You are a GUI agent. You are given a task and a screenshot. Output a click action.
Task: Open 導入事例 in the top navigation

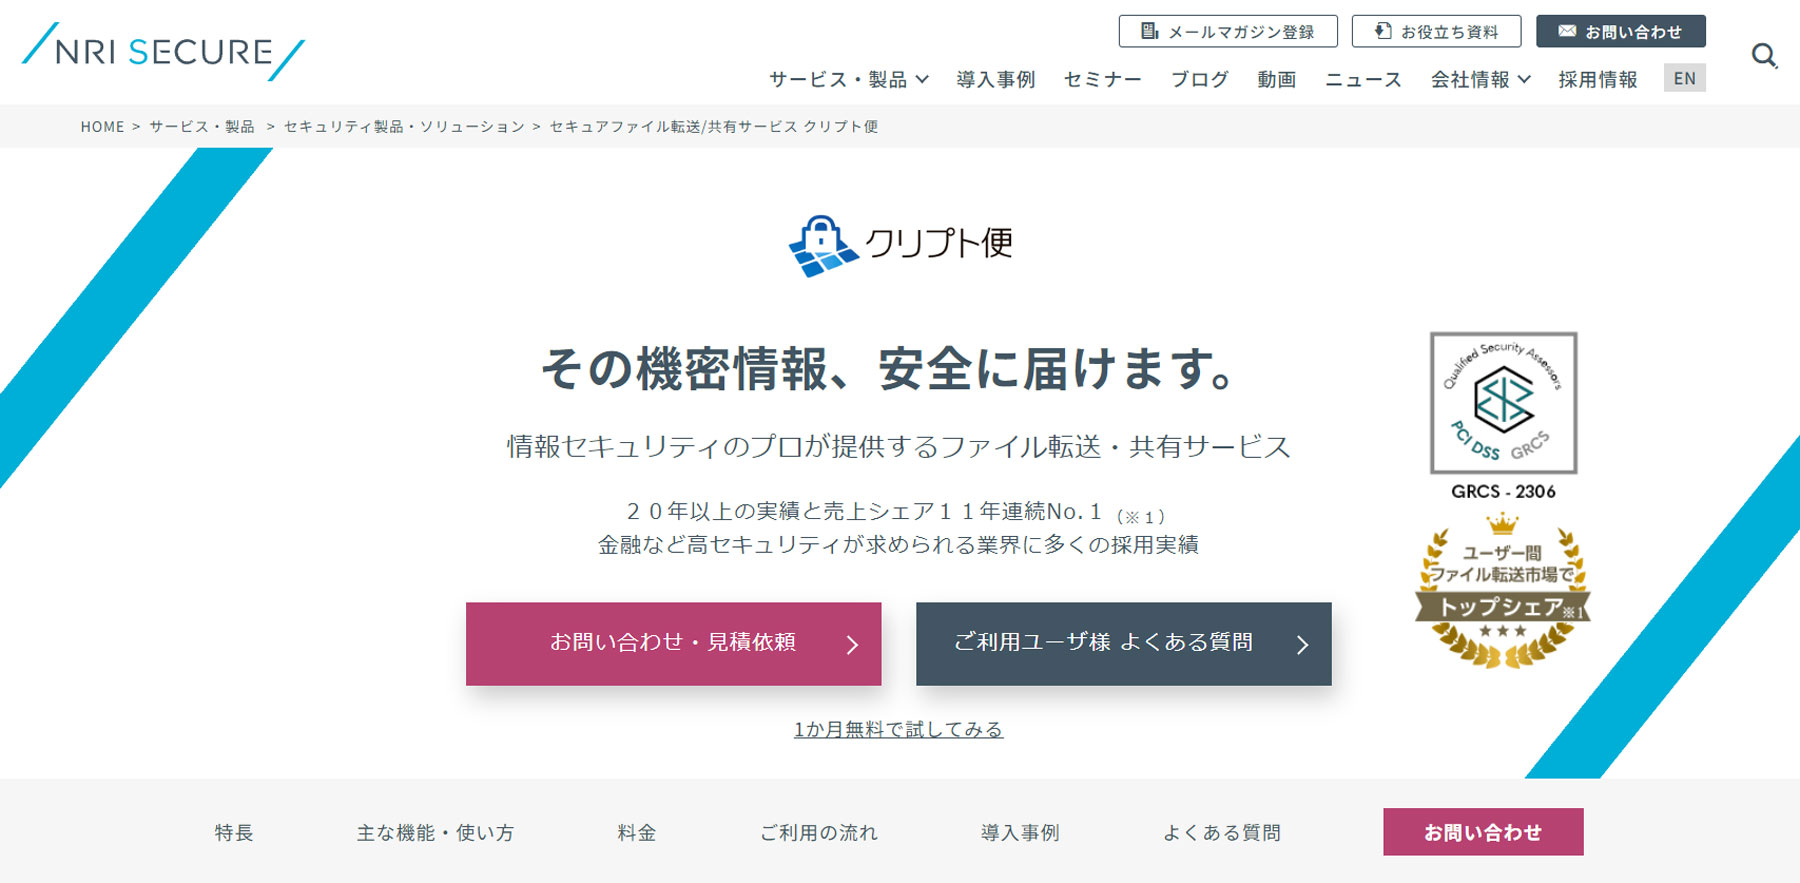tap(996, 79)
